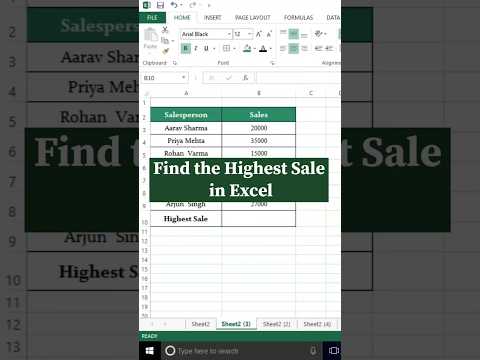
Task: Open the font name dropdown showing Arial Black
Action: [229, 34]
